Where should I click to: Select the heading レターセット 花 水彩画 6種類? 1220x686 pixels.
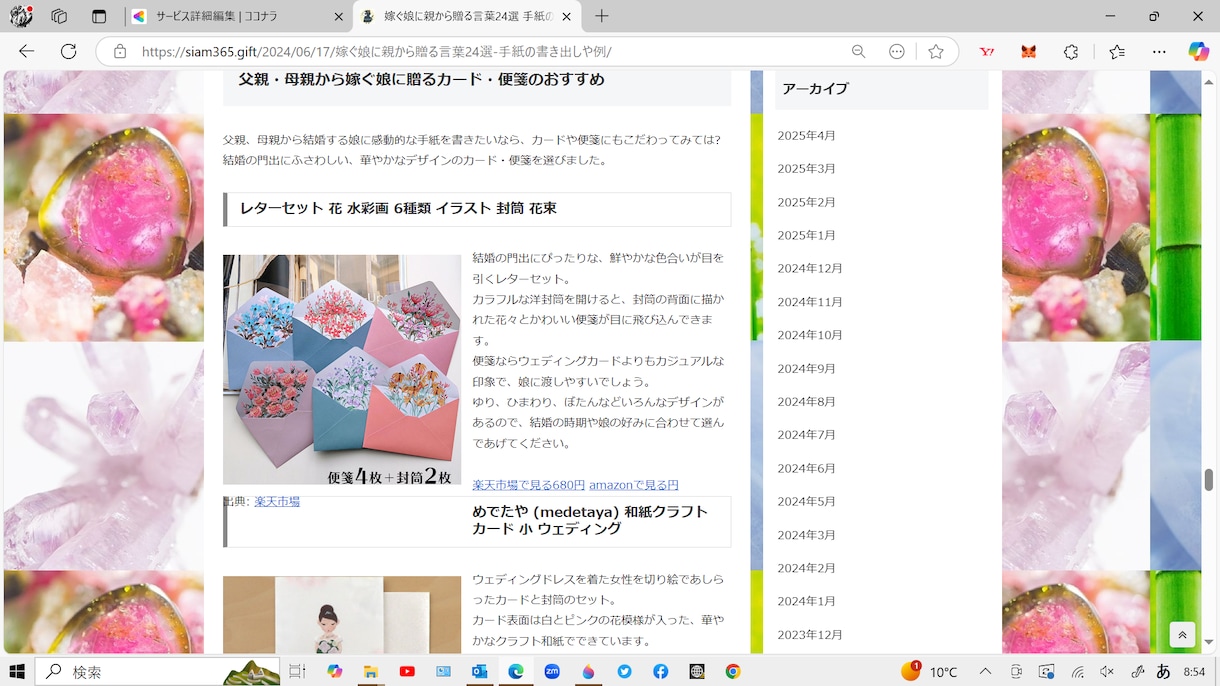point(398,208)
